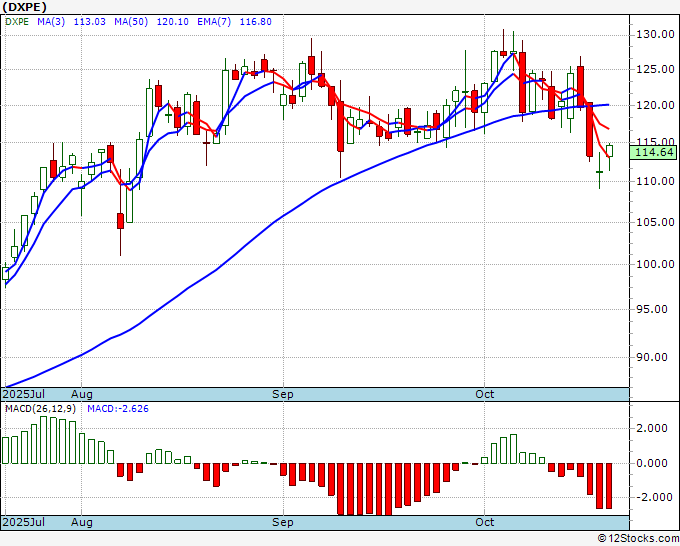Click the 0.000 MACD axis label
680x546 pixels.
click(651, 463)
